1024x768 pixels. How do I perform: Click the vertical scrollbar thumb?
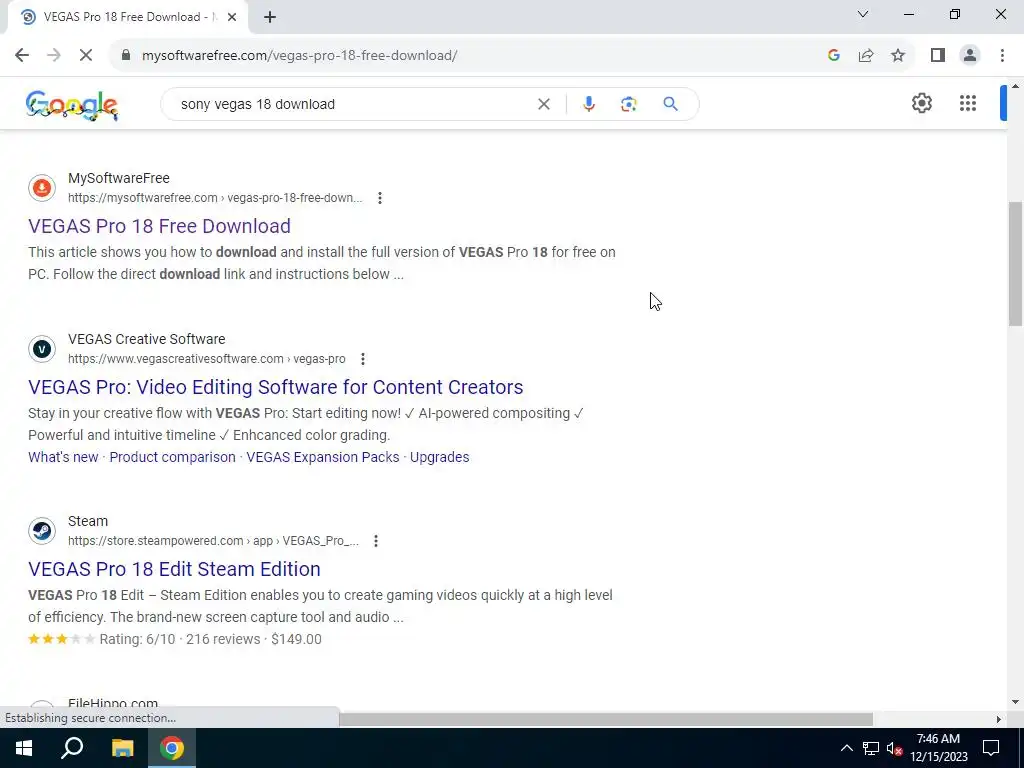coord(1016,264)
